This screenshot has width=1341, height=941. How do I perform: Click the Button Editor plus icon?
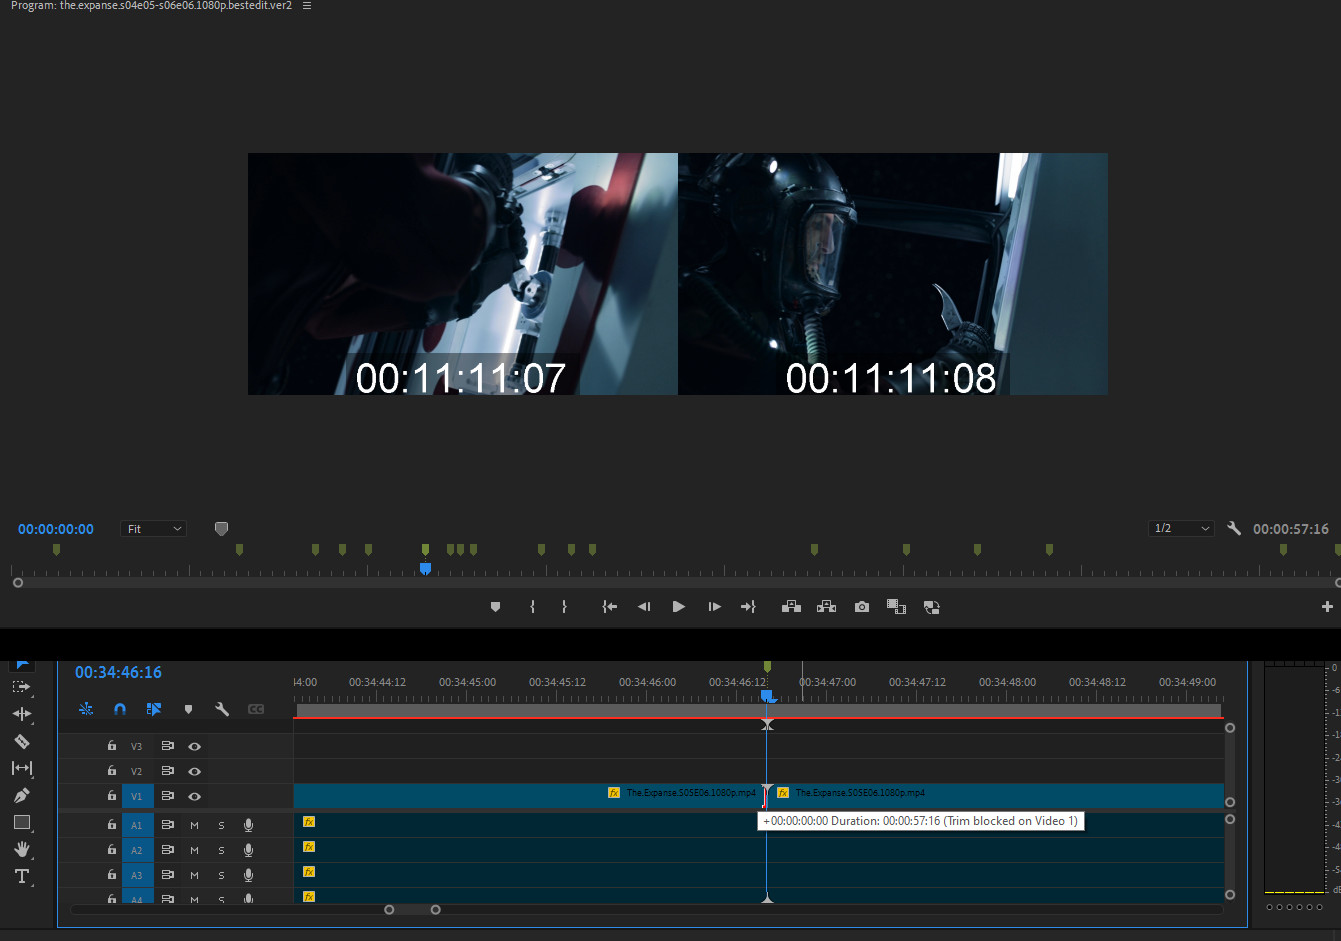coord(1327,607)
